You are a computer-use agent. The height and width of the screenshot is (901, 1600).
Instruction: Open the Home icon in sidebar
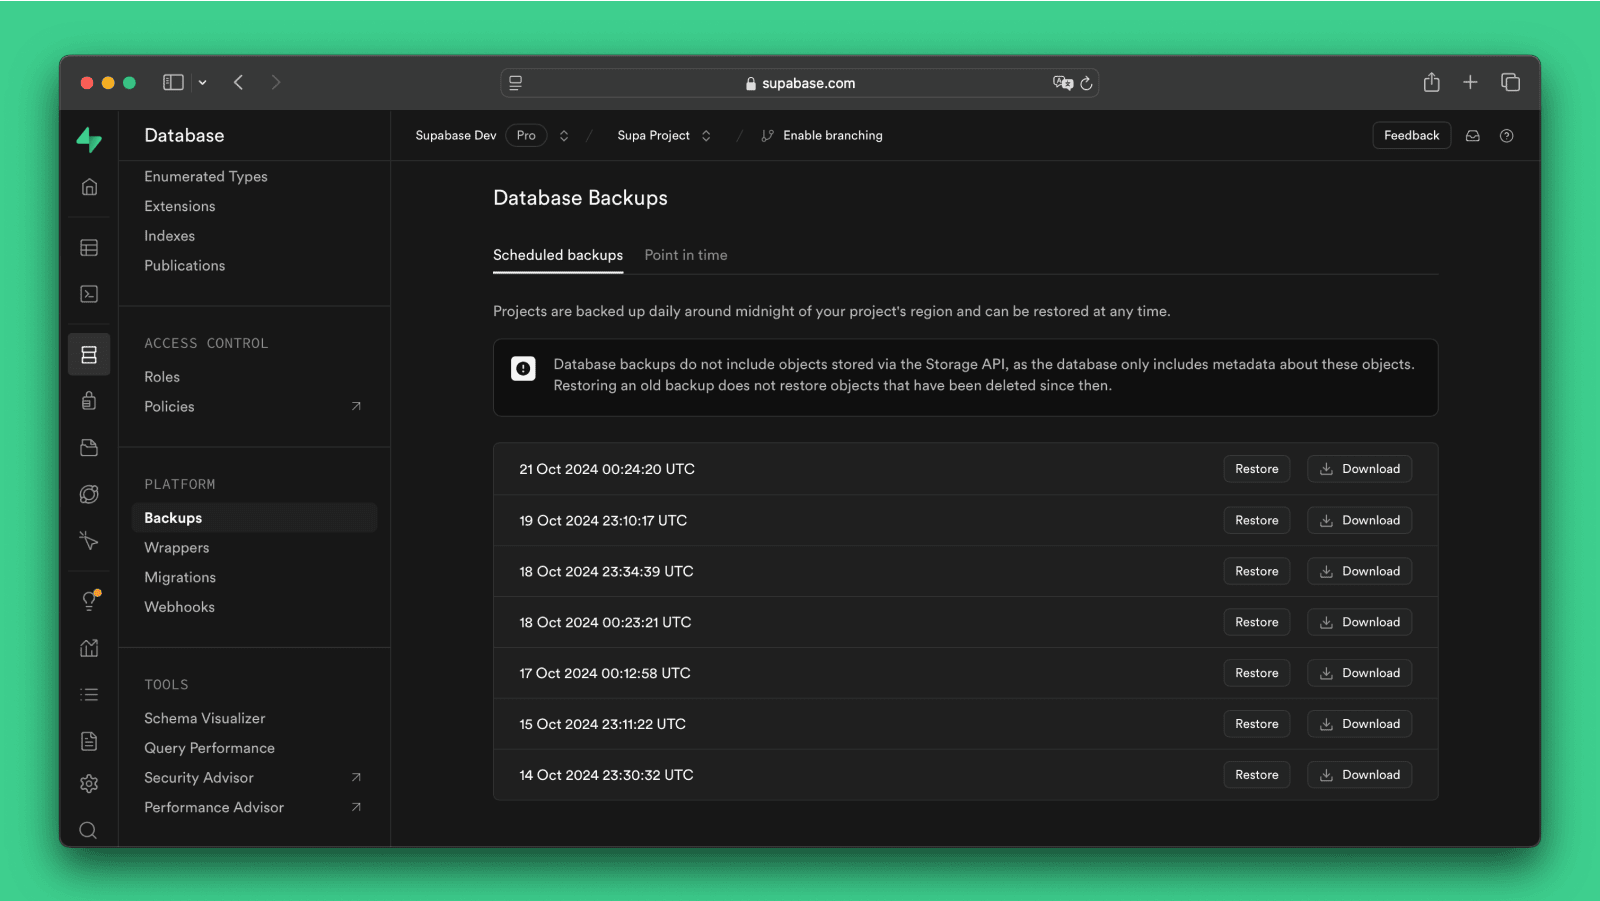(89, 187)
